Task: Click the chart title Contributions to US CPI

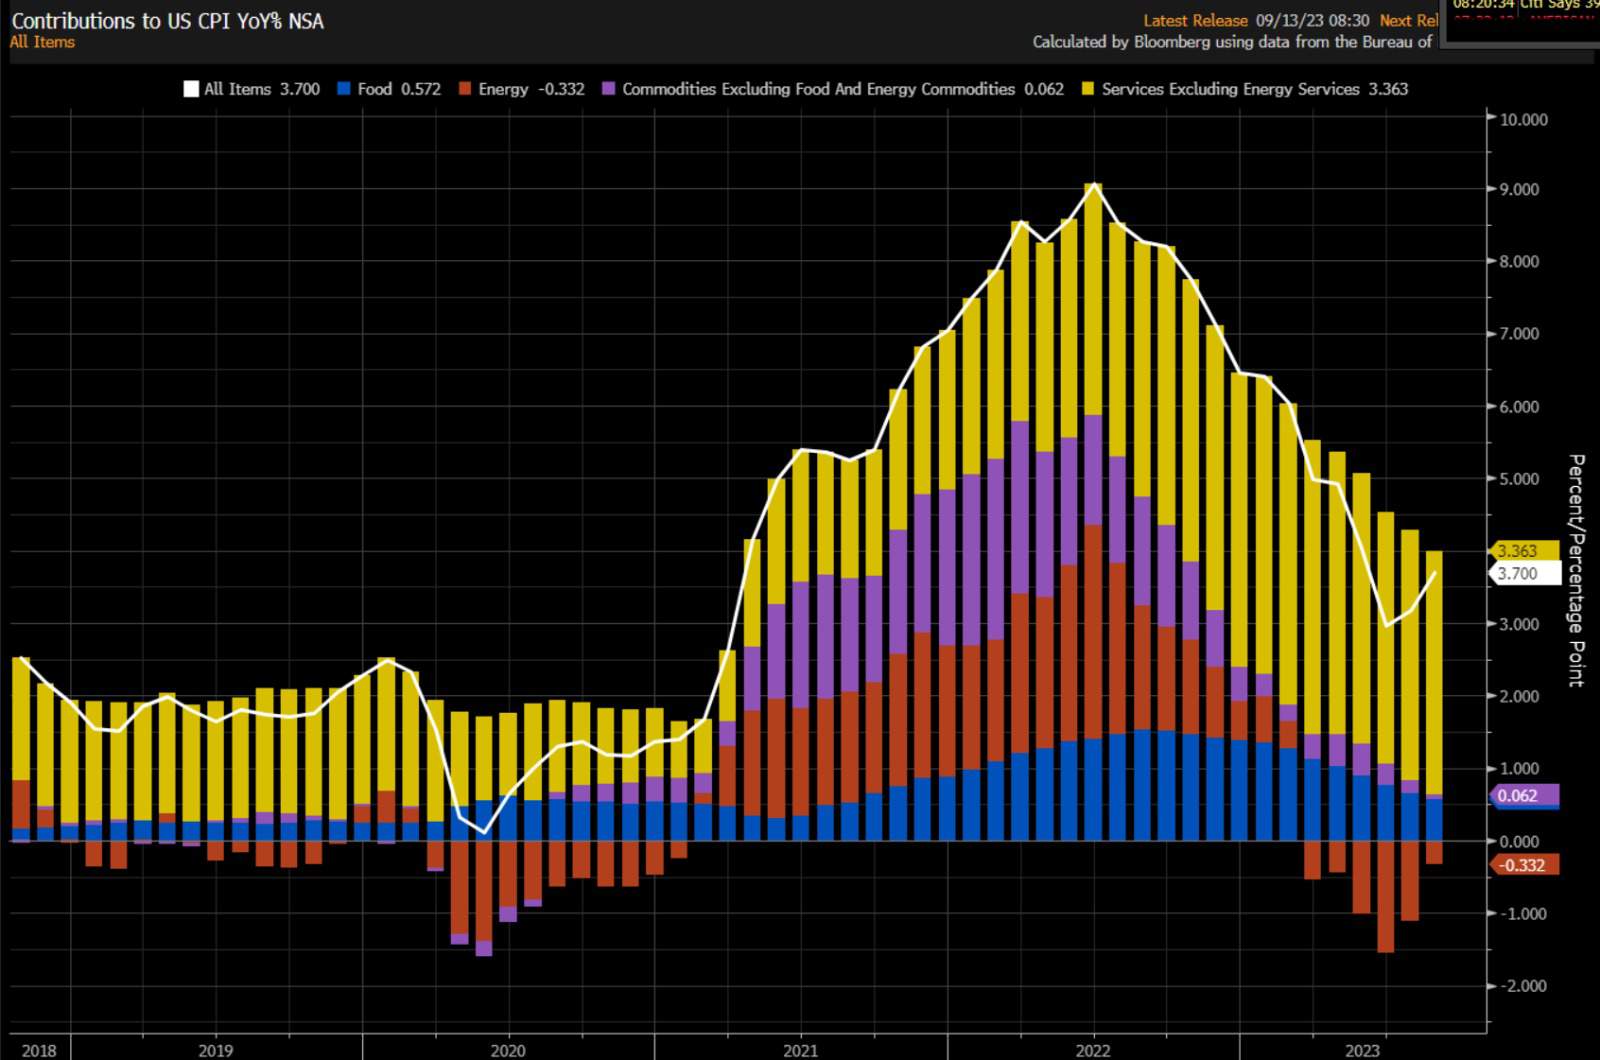Action: click(x=167, y=21)
